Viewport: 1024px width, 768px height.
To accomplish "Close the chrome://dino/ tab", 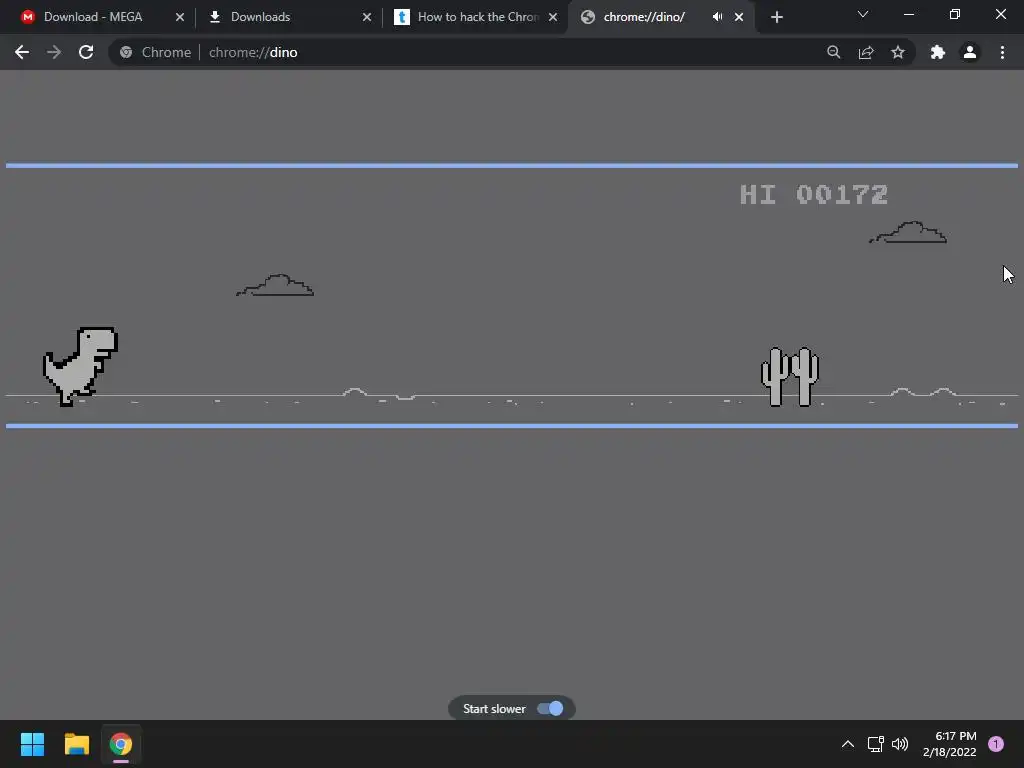I will click(739, 17).
